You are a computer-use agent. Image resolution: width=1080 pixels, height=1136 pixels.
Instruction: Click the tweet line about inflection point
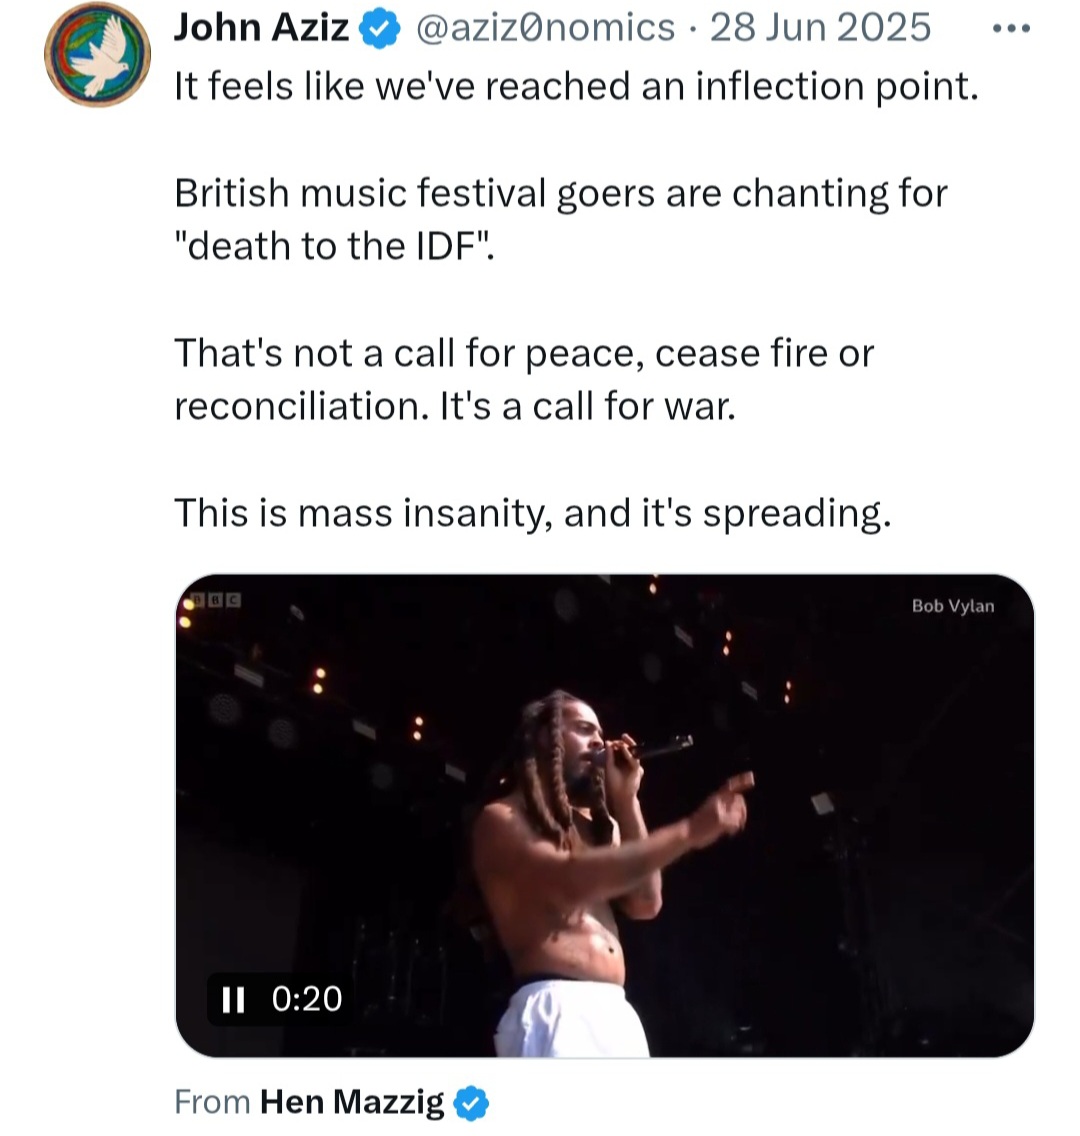pos(577,87)
